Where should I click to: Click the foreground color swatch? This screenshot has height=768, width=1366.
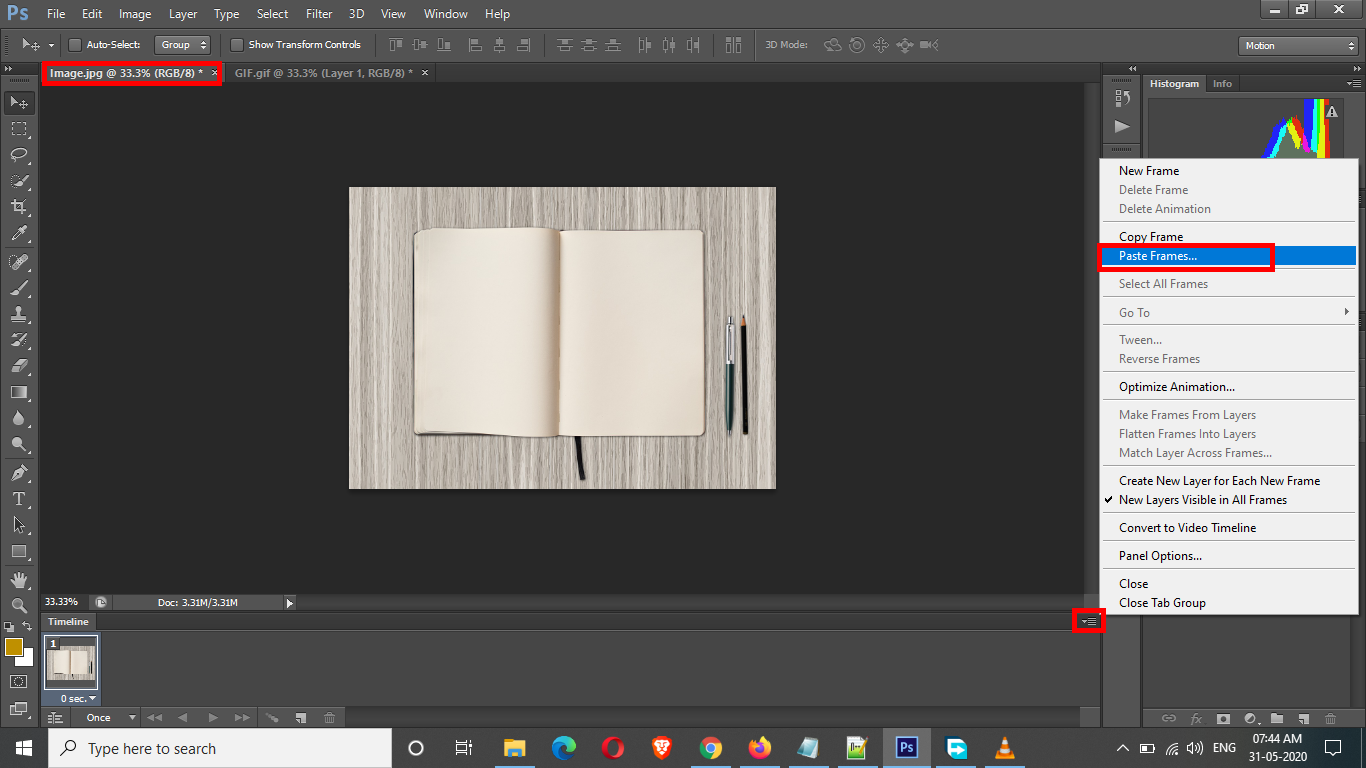pos(13,647)
